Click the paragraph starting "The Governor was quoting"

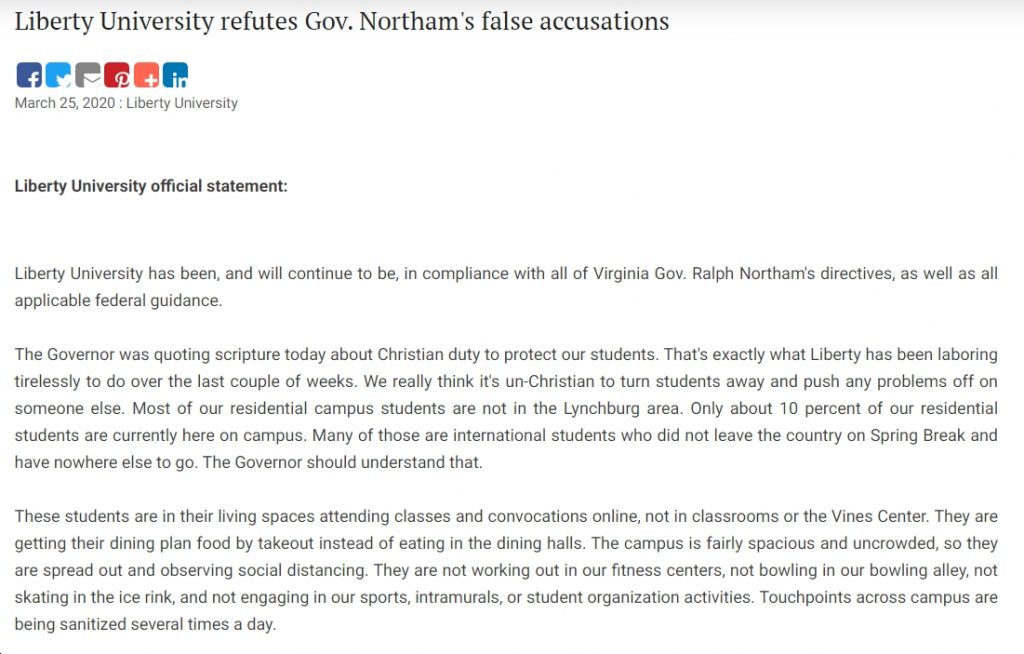[x=506, y=408]
